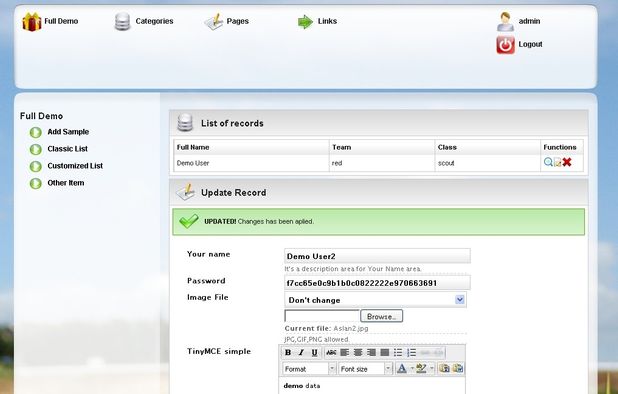Toggle underline in the TinyMCE toolbar

[x=315, y=353]
